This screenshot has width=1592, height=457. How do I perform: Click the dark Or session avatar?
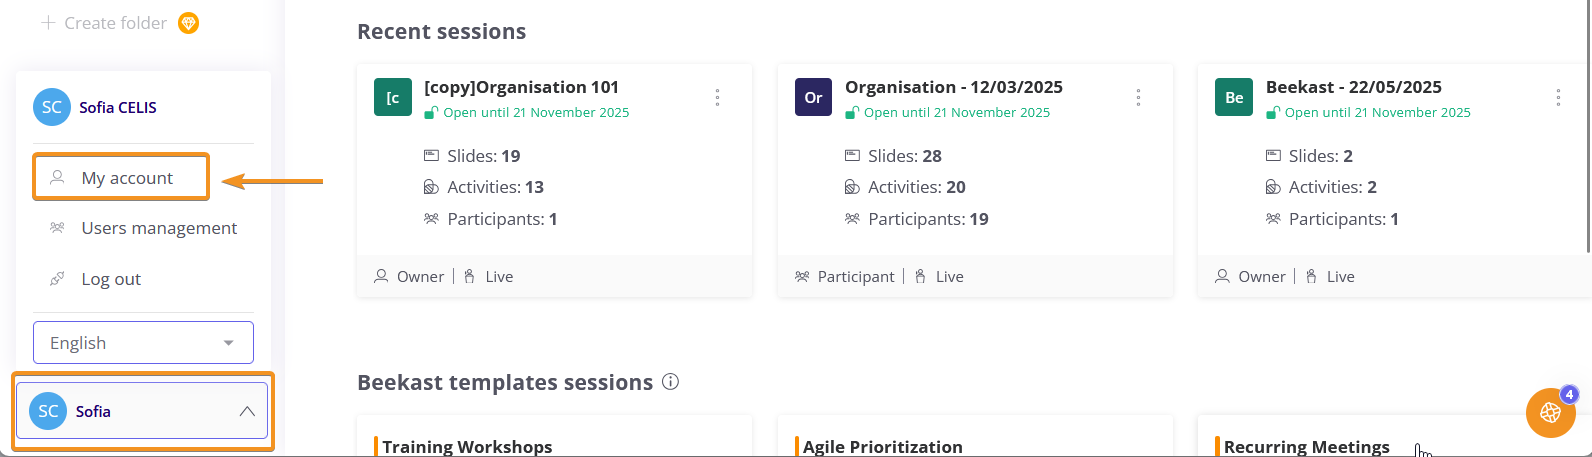[x=814, y=98]
